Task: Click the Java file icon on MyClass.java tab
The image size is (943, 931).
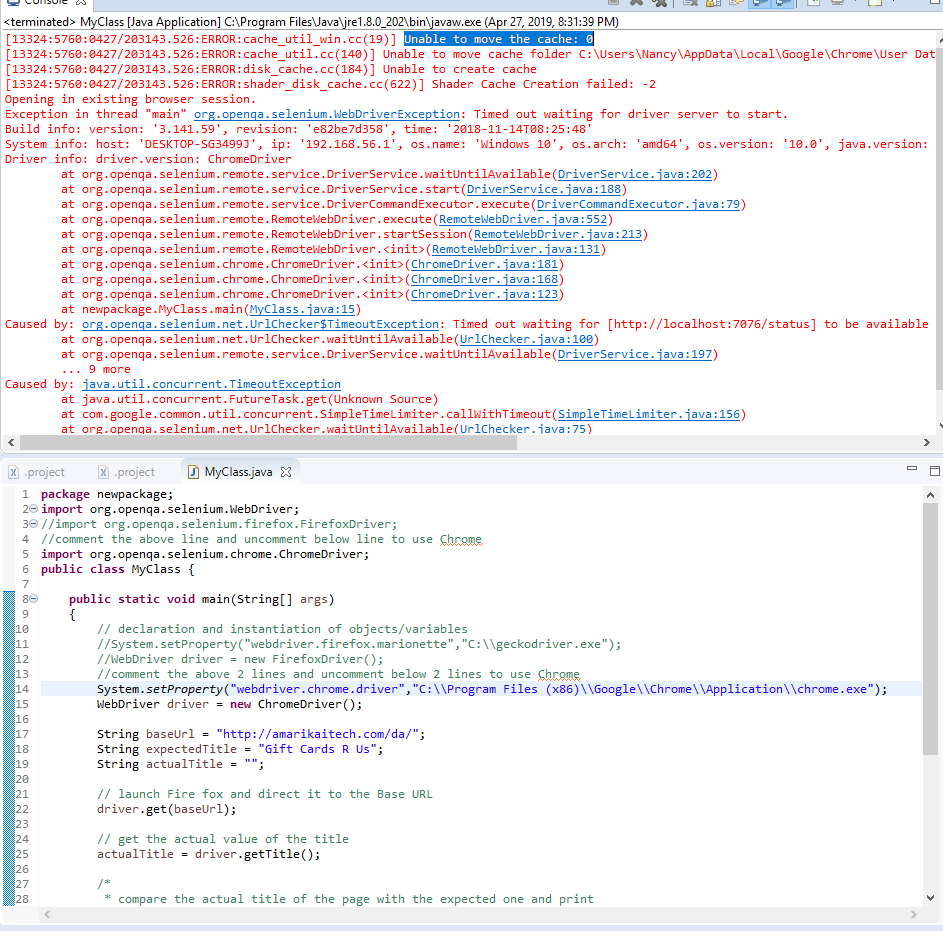Action: pyautogui.click(x=193, y=472)
